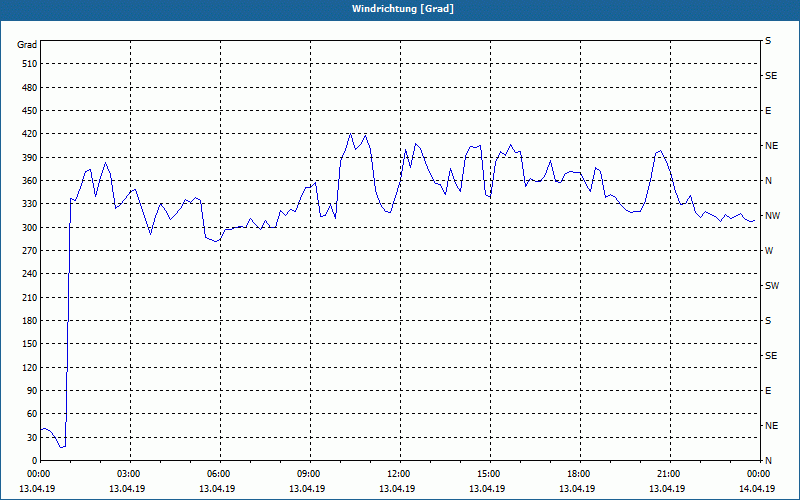This screenshot has width=800, height=500.
Task: Select the 150 degree axis label
Action: coord(30,343)
